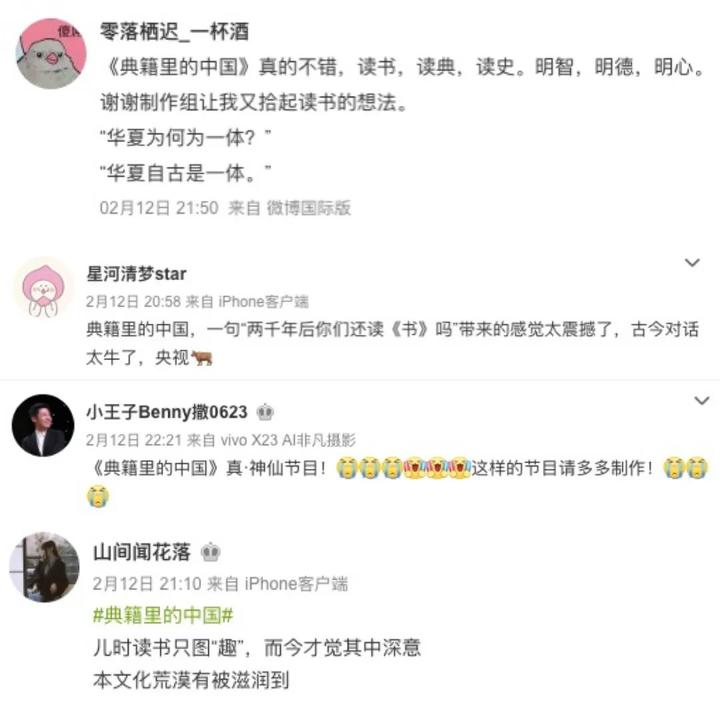The image size is (720, 701).
Task: Click the 微博国际版 source link
Action: pos(309,208)
